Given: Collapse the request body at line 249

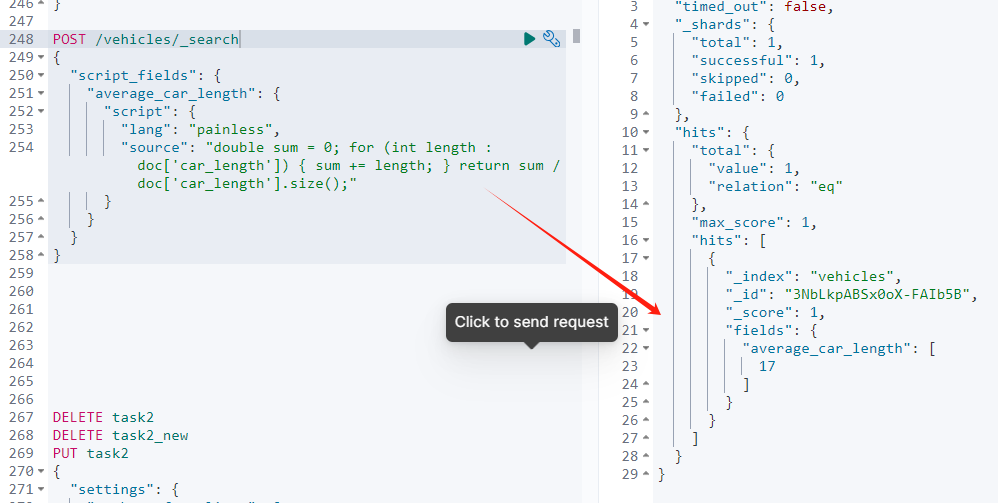Looking at the screenshot, I should 41,57.
